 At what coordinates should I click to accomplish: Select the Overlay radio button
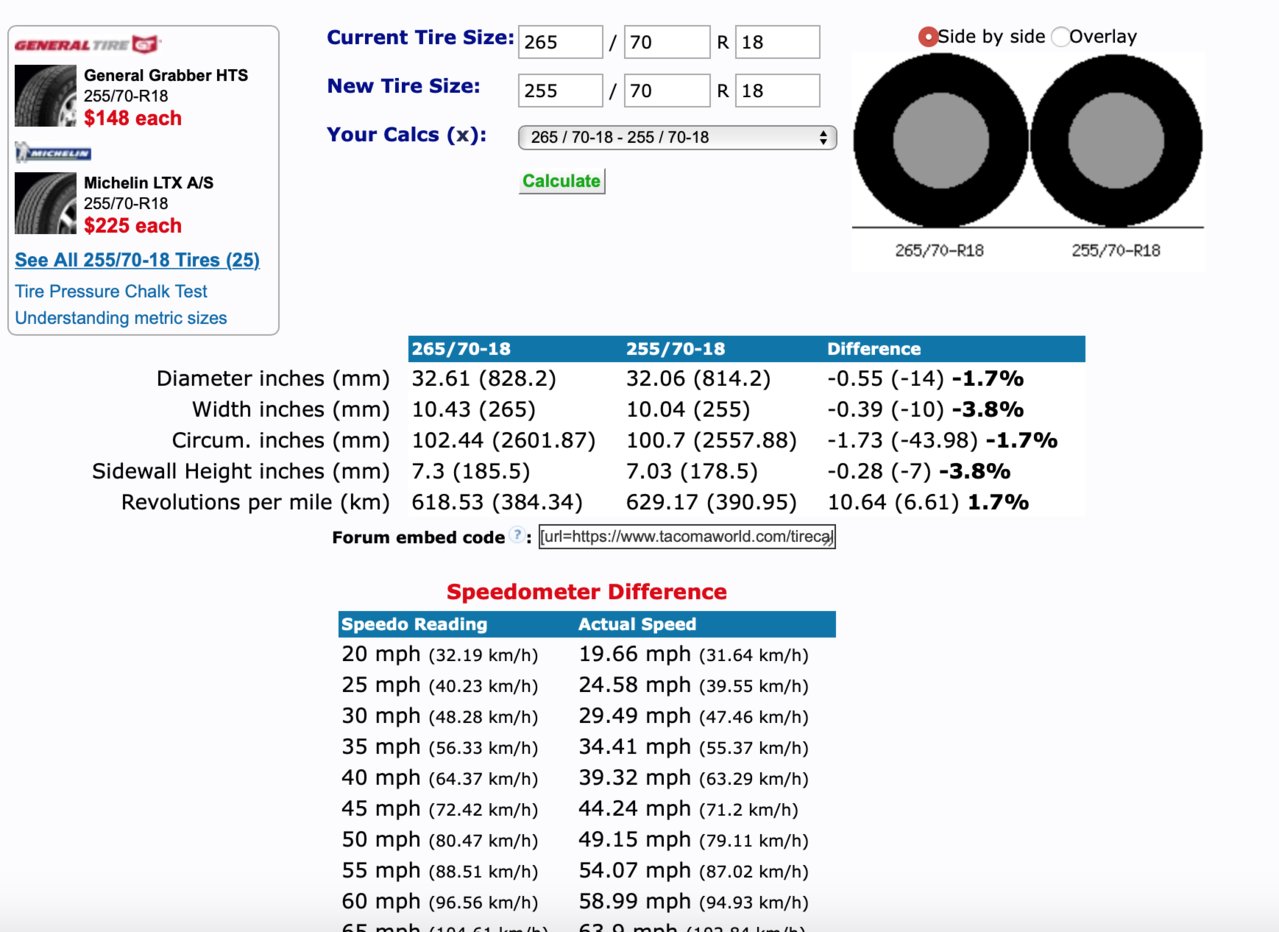click(x=1060, y=37)
